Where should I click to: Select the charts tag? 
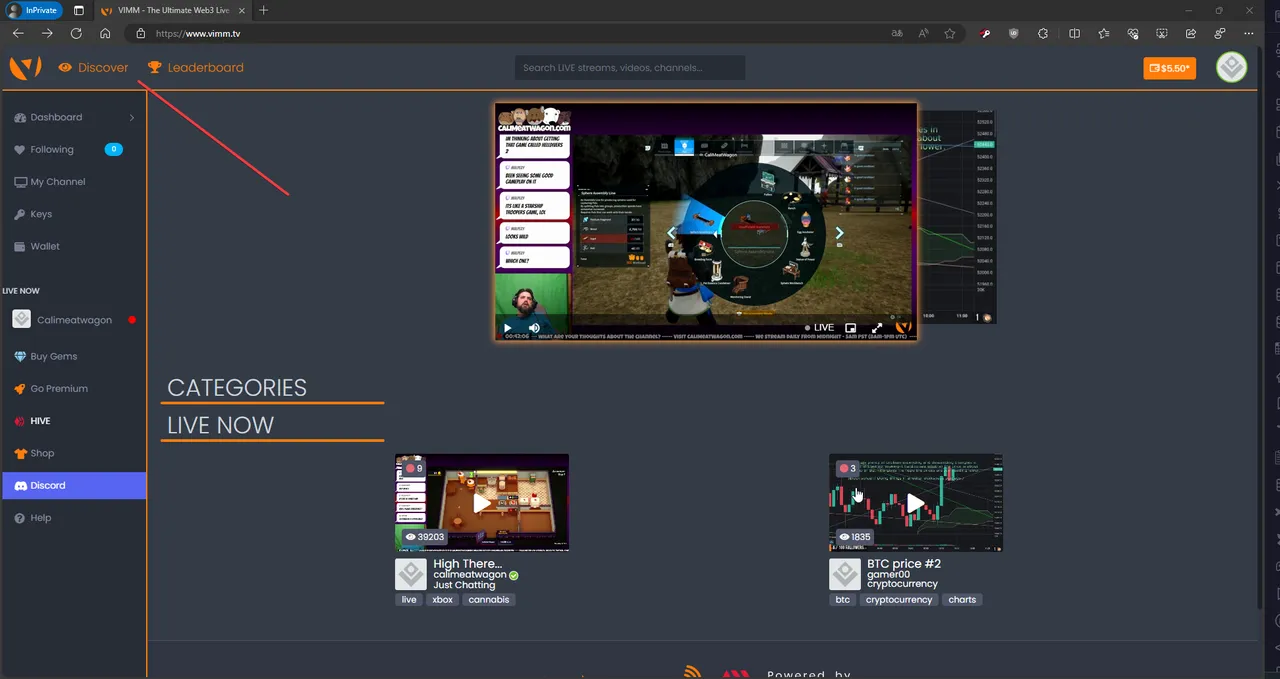tap(962, 600)
